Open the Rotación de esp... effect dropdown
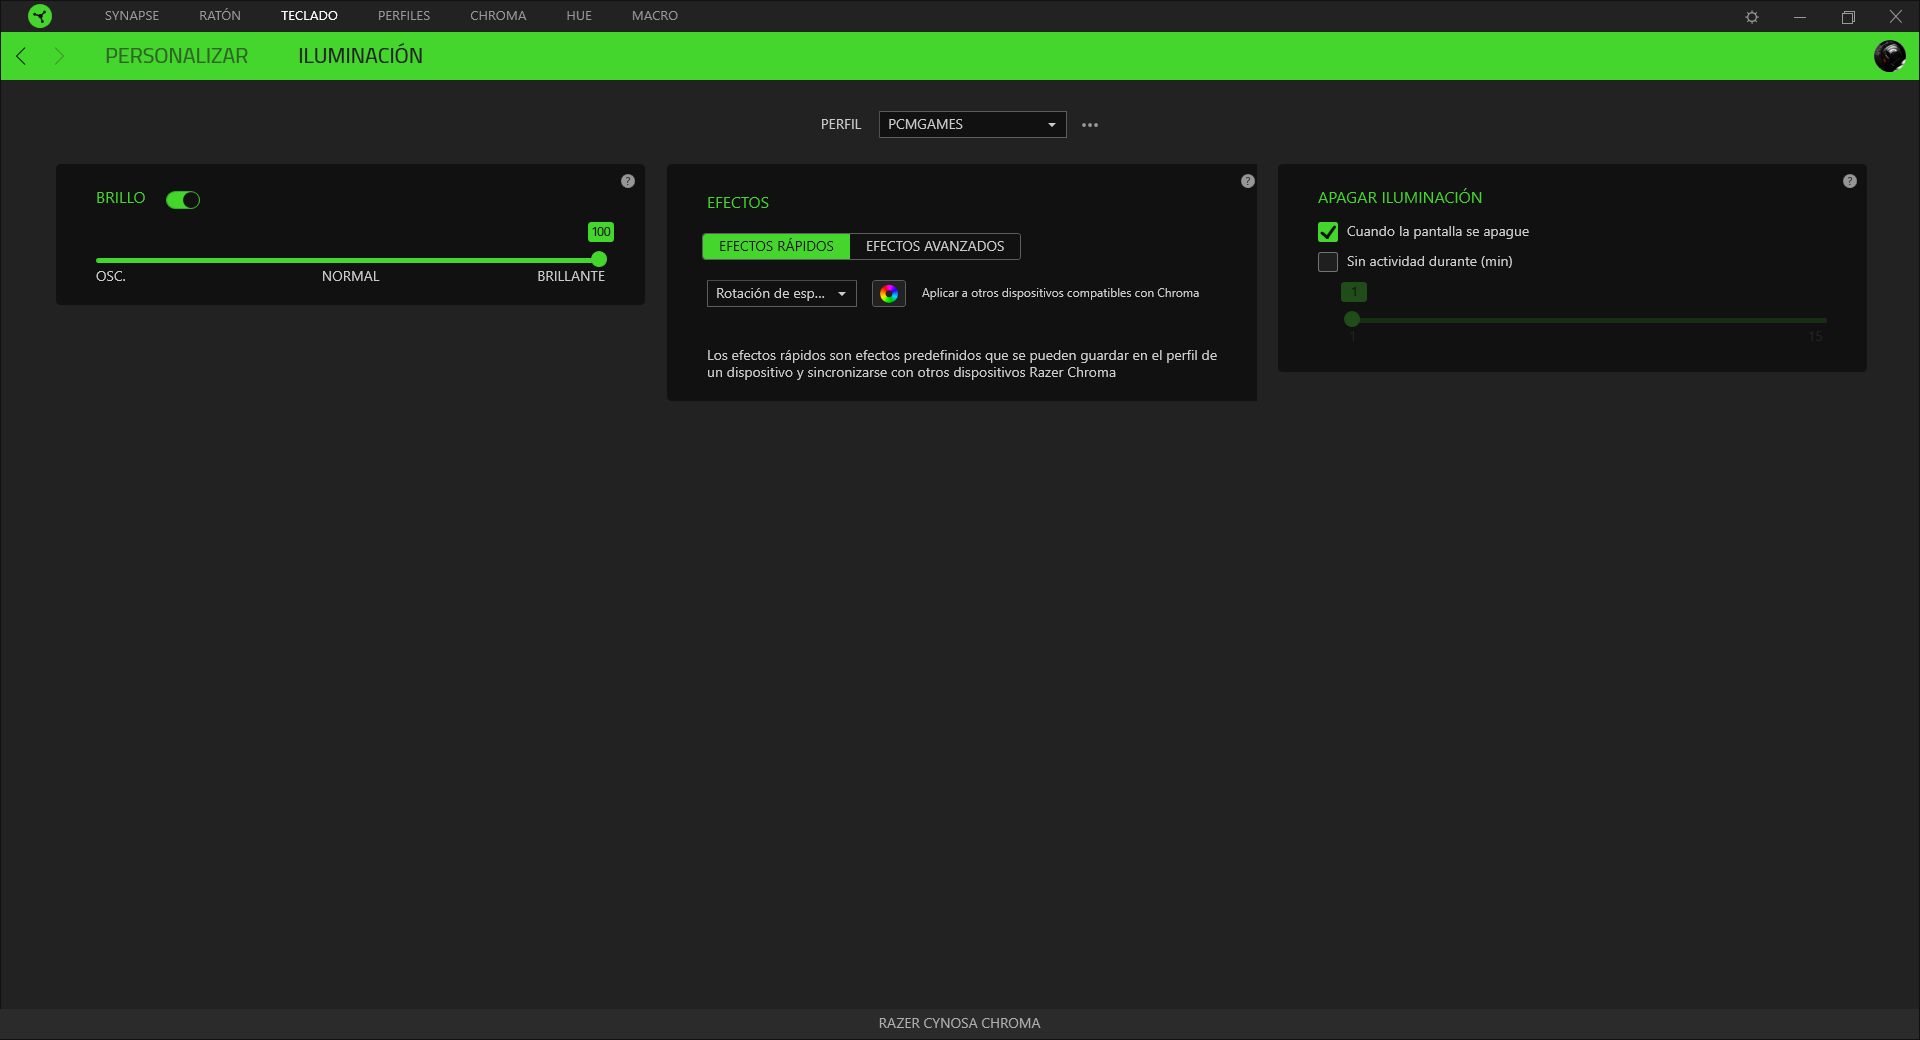This screenshot has height=1040, width=1920. click(781, 293)
